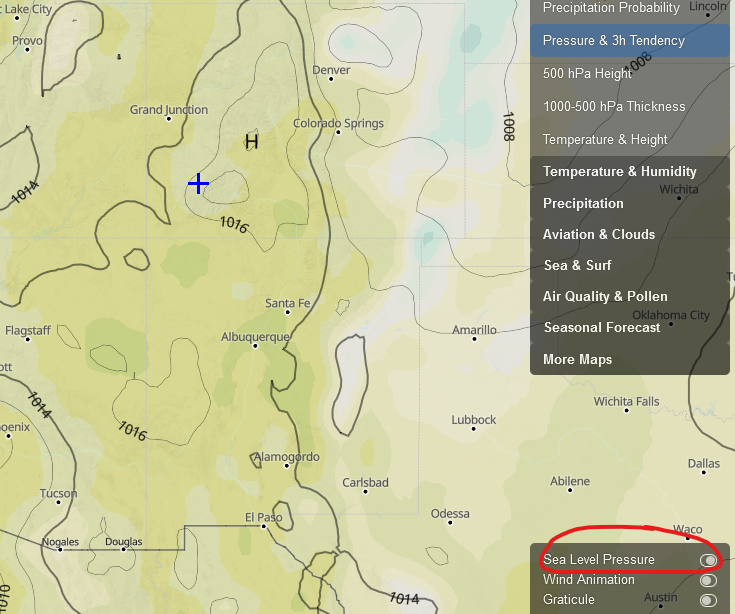The height and width of the screenshot is (614, 735).
Task: Click the blue crosshair location marker
Action: [198, 183]
